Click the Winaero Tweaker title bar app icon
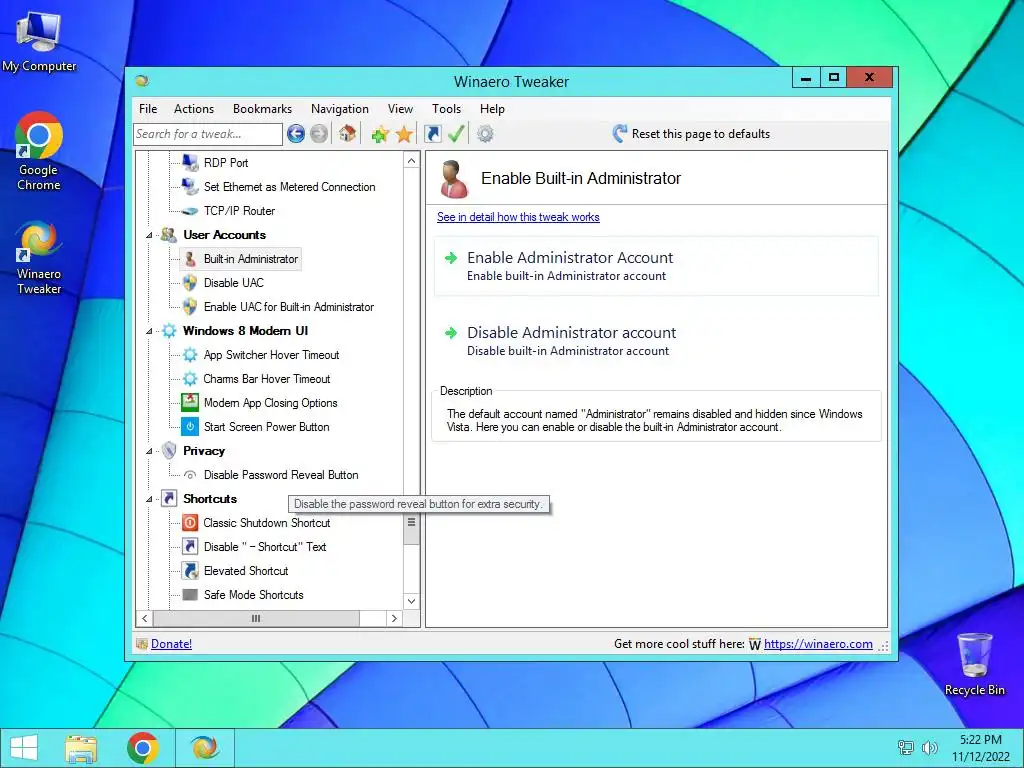Screen dimensions: 1024x768 (142, 81)
